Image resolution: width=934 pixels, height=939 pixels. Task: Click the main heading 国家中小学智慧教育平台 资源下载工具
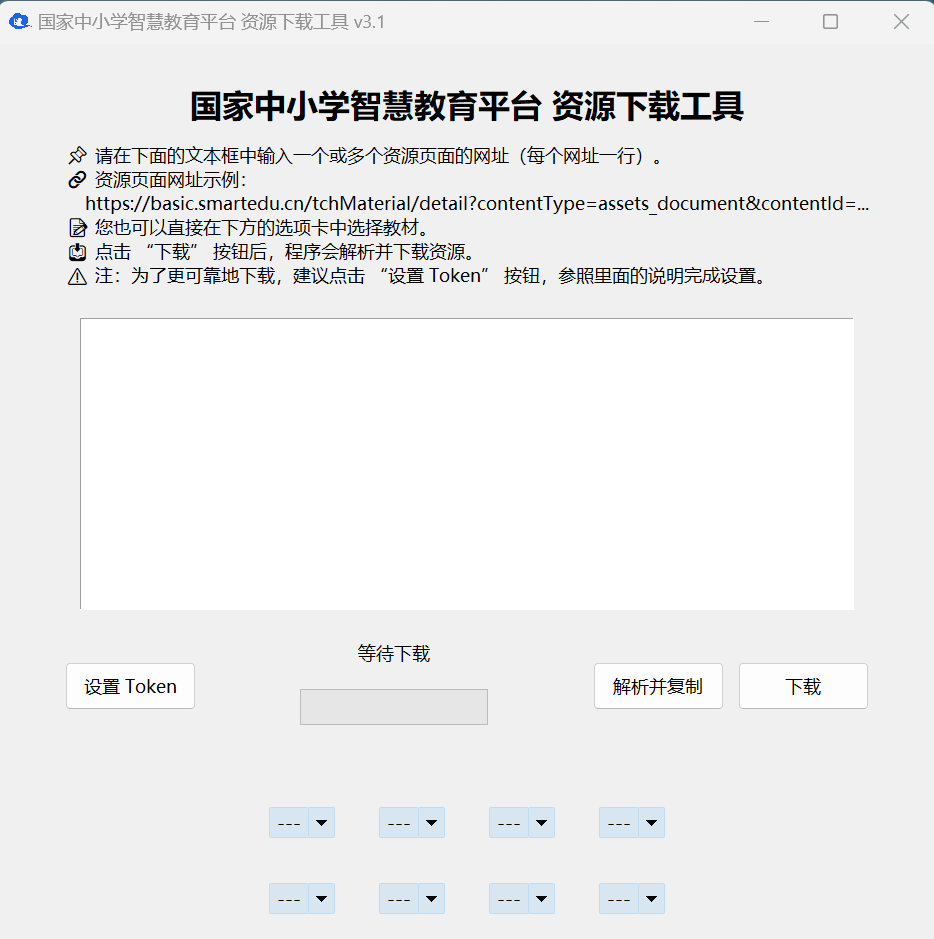pyautogui.click(x=467, y=107)
